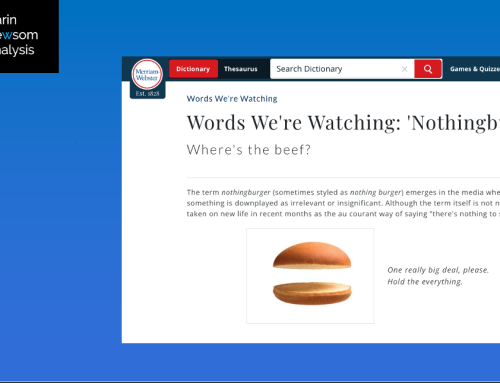Click the caption line "Hold the everything."
500x383 pixels.
[425, 282]
